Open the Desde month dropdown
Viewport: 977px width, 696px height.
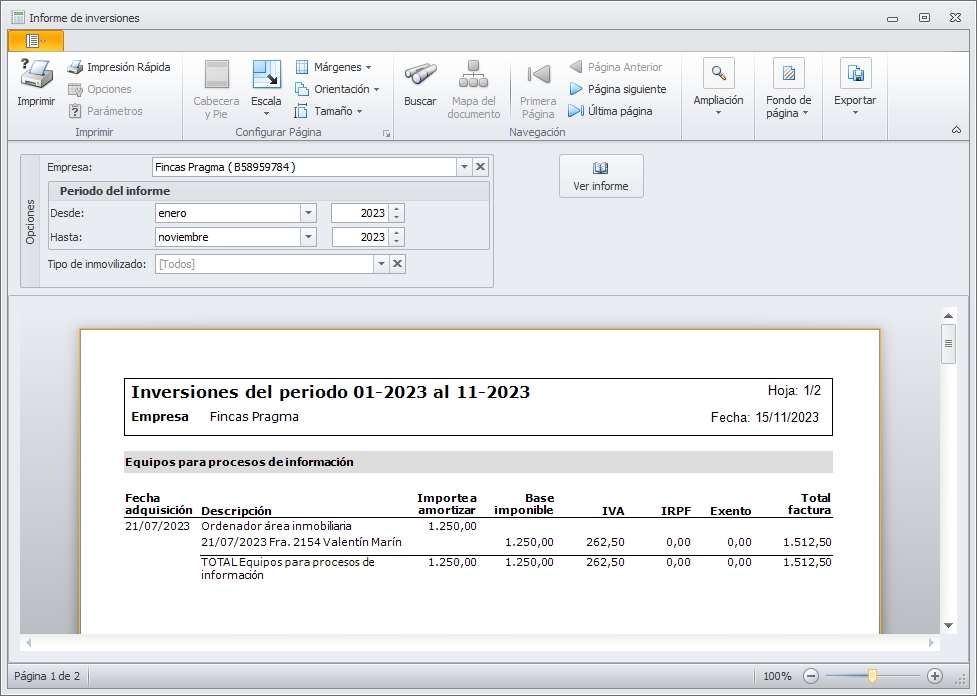308,213
